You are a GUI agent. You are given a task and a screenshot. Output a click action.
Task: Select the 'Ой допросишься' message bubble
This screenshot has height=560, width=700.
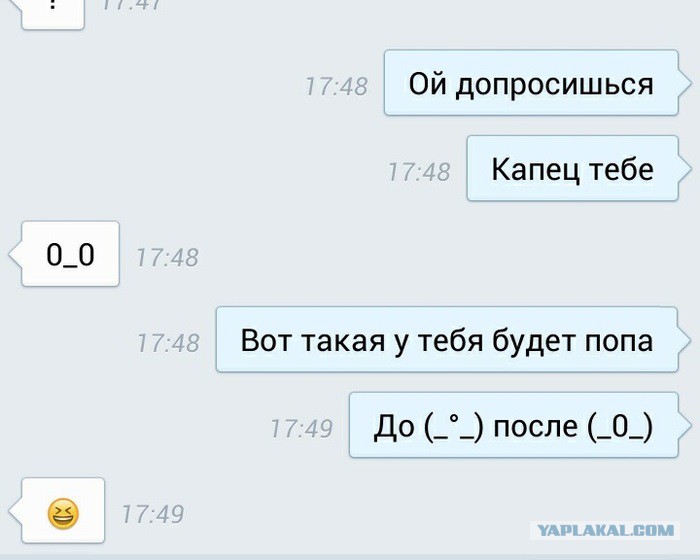coord(531,83)
